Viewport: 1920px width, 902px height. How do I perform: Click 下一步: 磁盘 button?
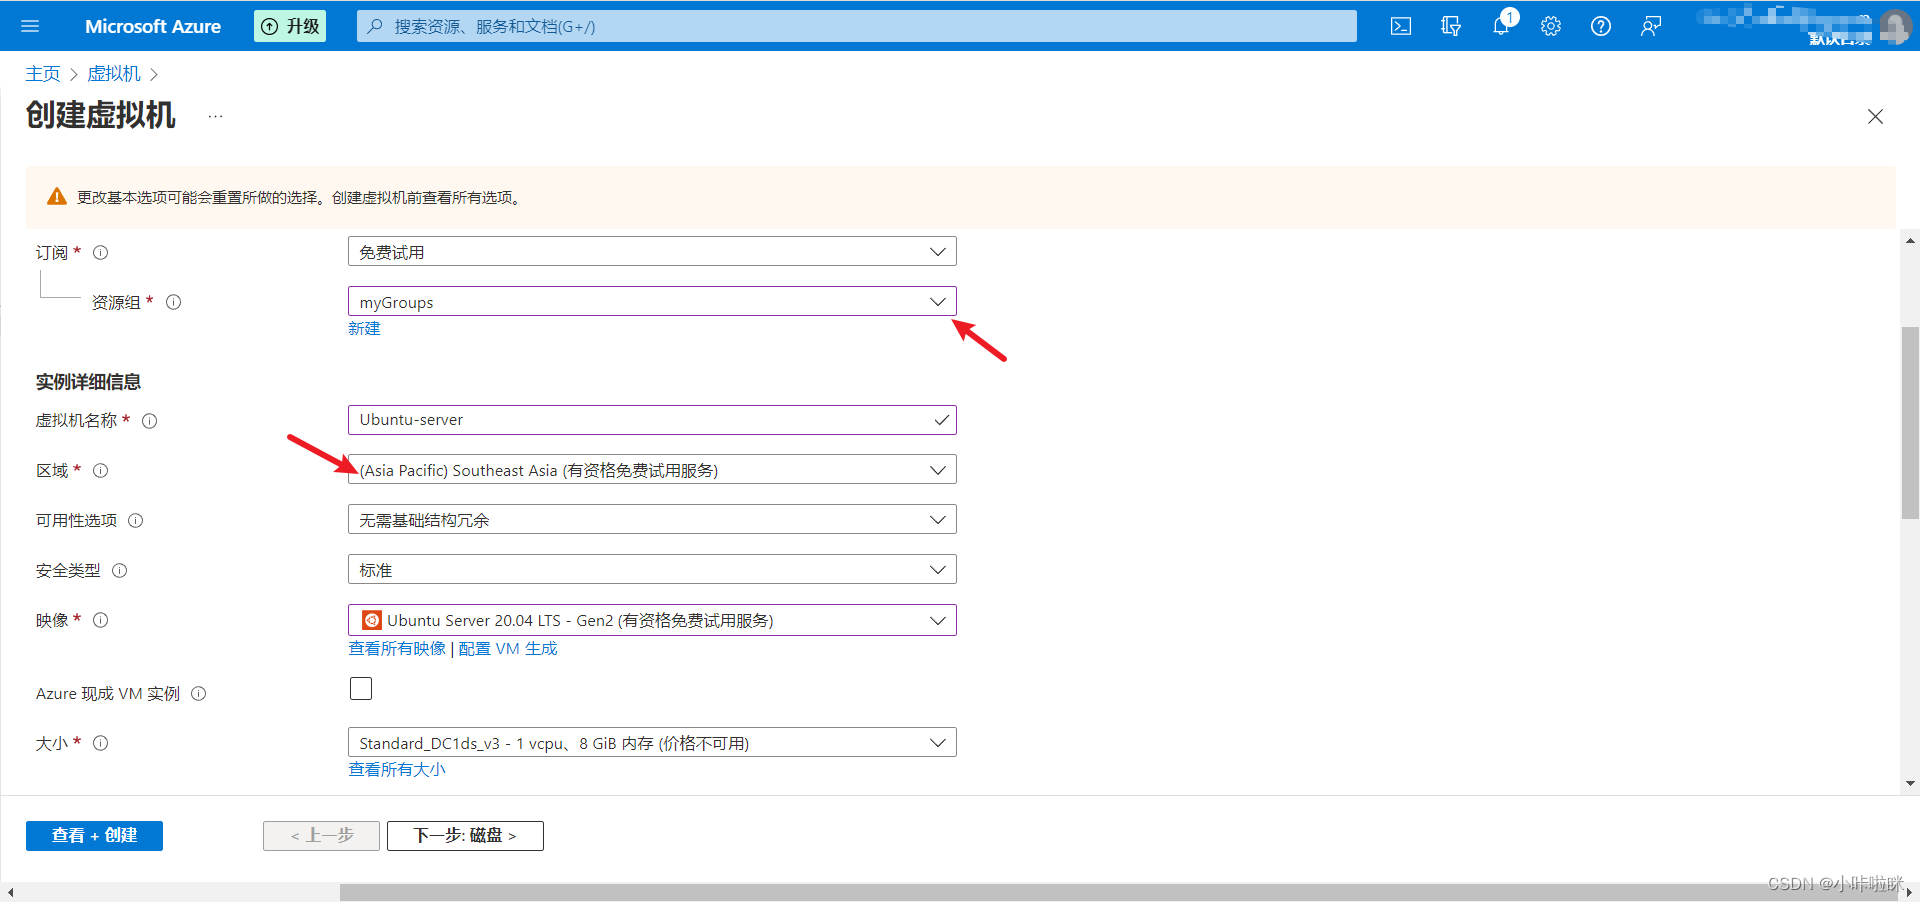[465, 835]
